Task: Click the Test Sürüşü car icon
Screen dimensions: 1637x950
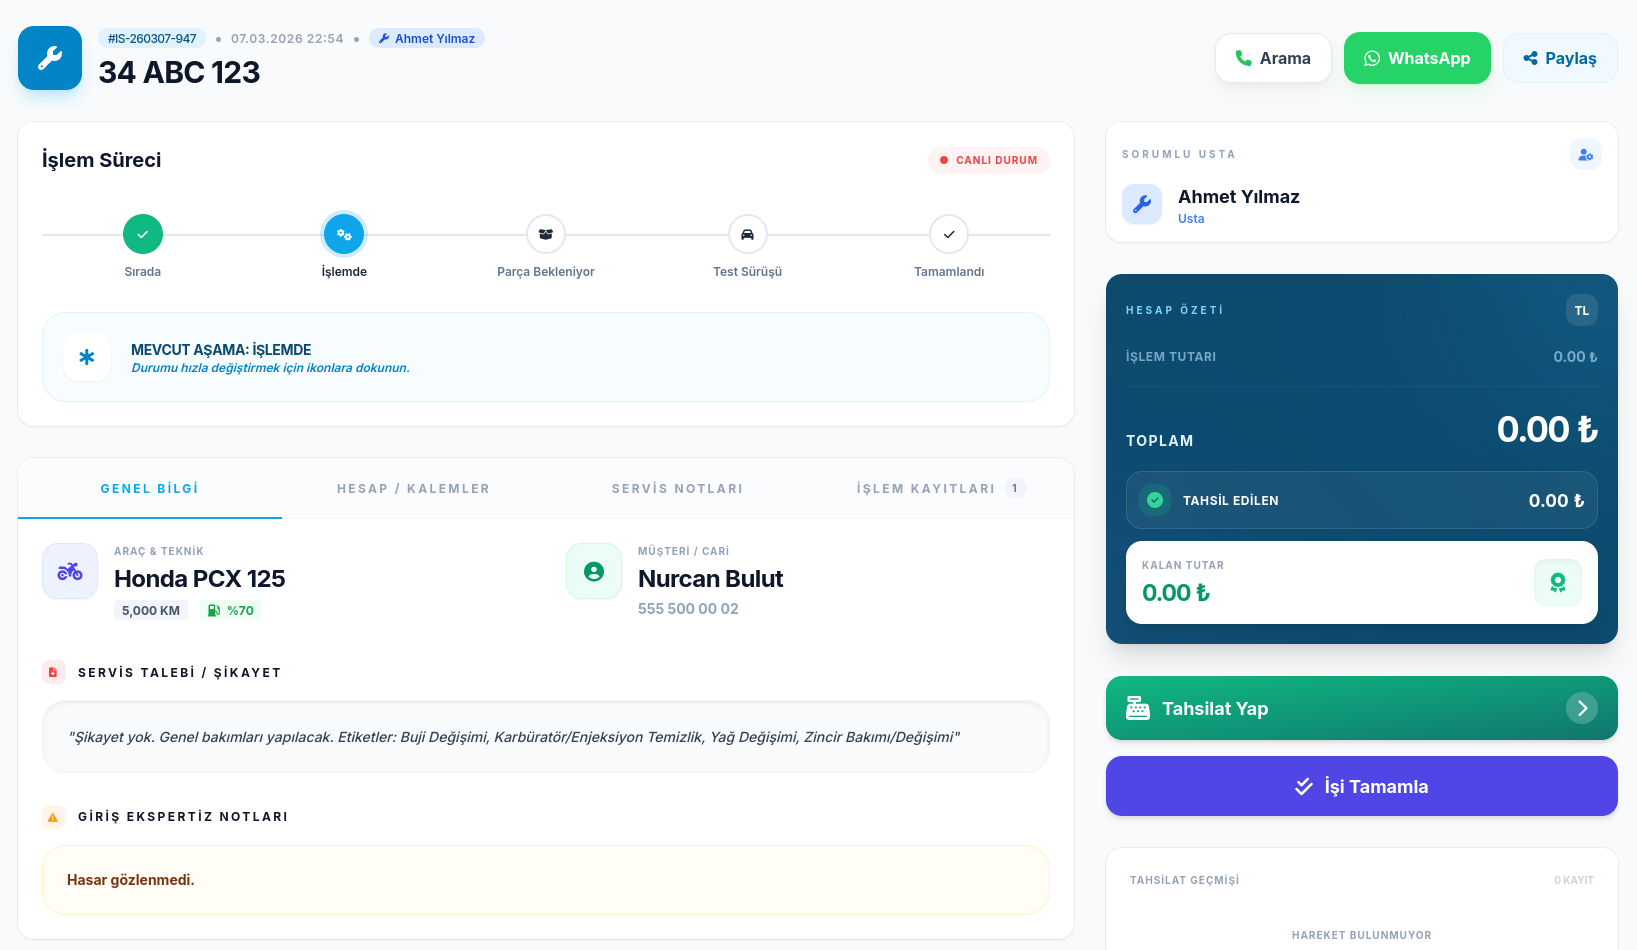Action: point(747,234)
